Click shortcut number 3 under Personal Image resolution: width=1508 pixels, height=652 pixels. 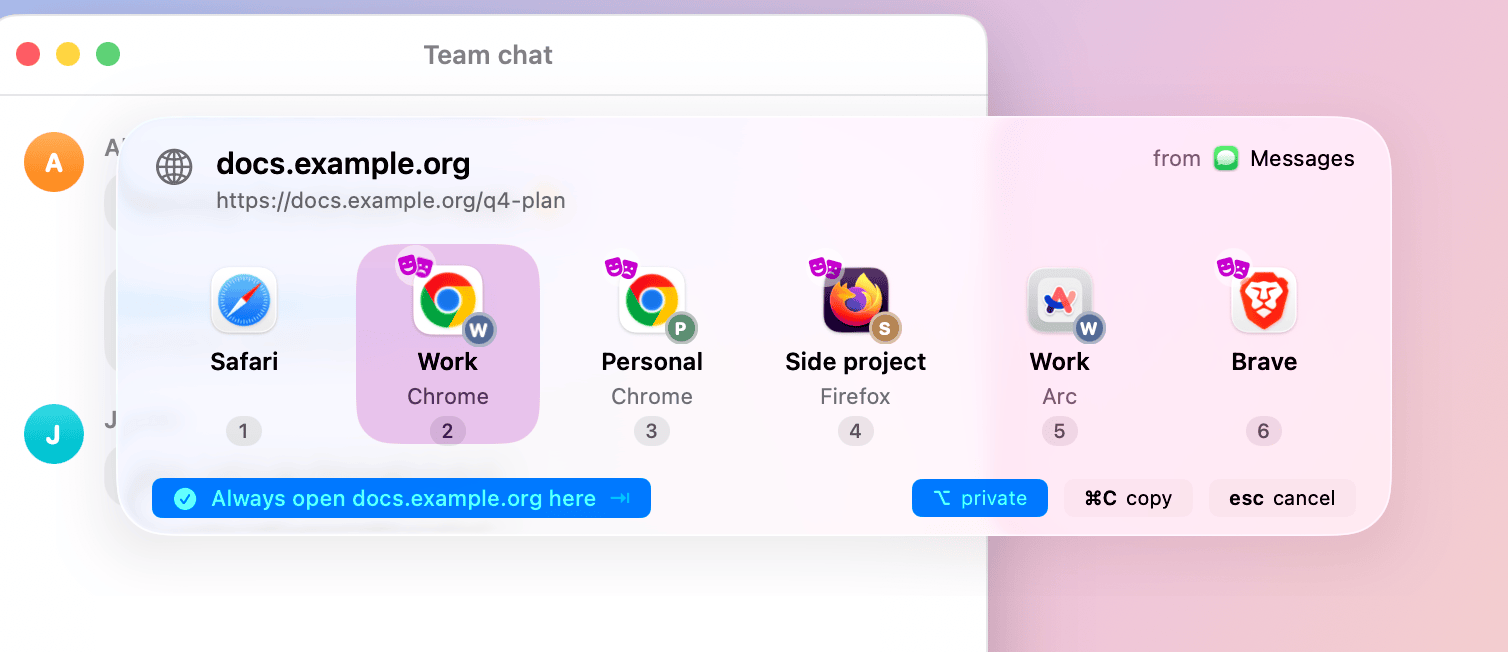[652, 431]
